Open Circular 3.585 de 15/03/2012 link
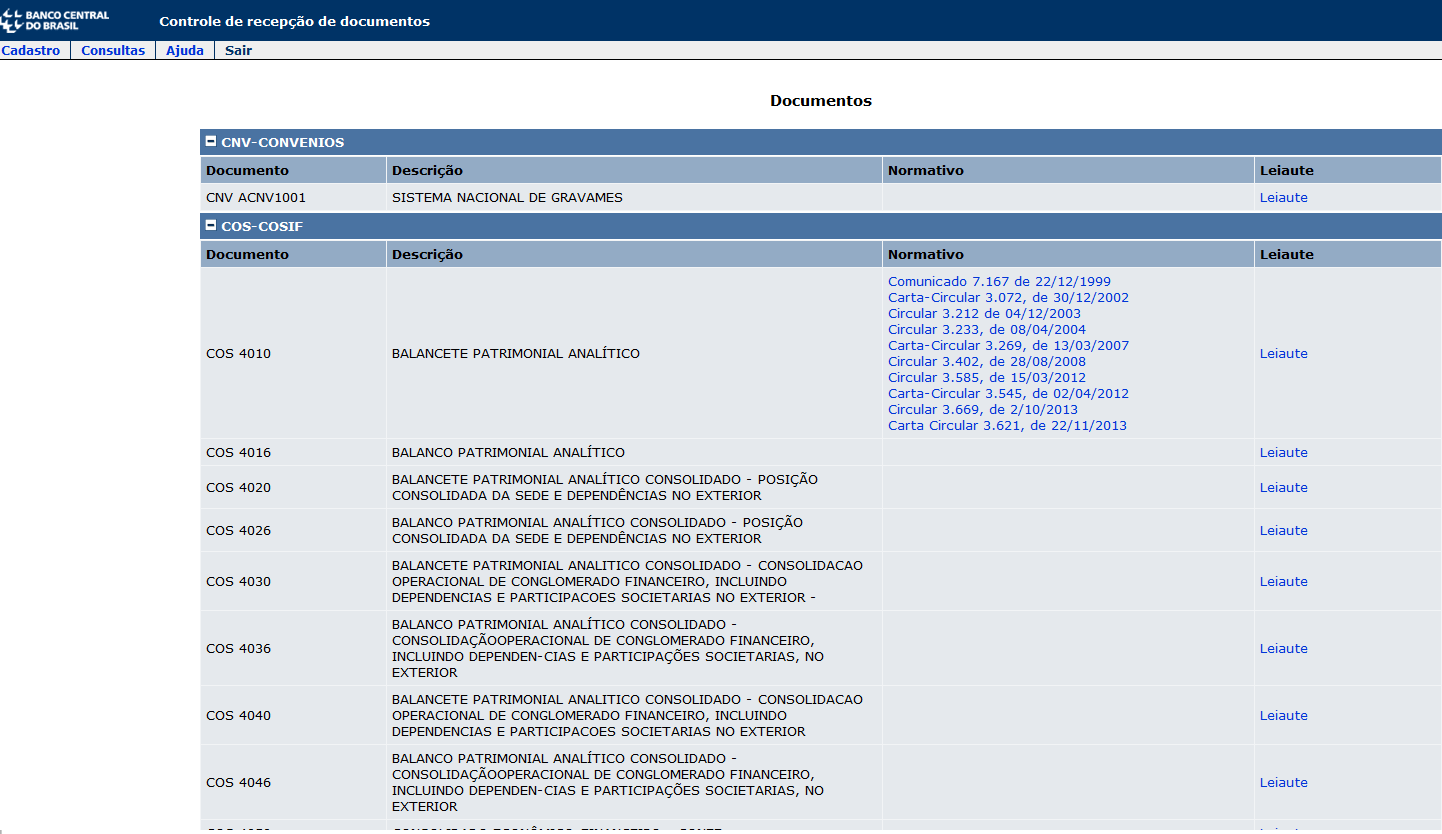The width and height of the screenshot is (1442, 834). tap(987, 377)
